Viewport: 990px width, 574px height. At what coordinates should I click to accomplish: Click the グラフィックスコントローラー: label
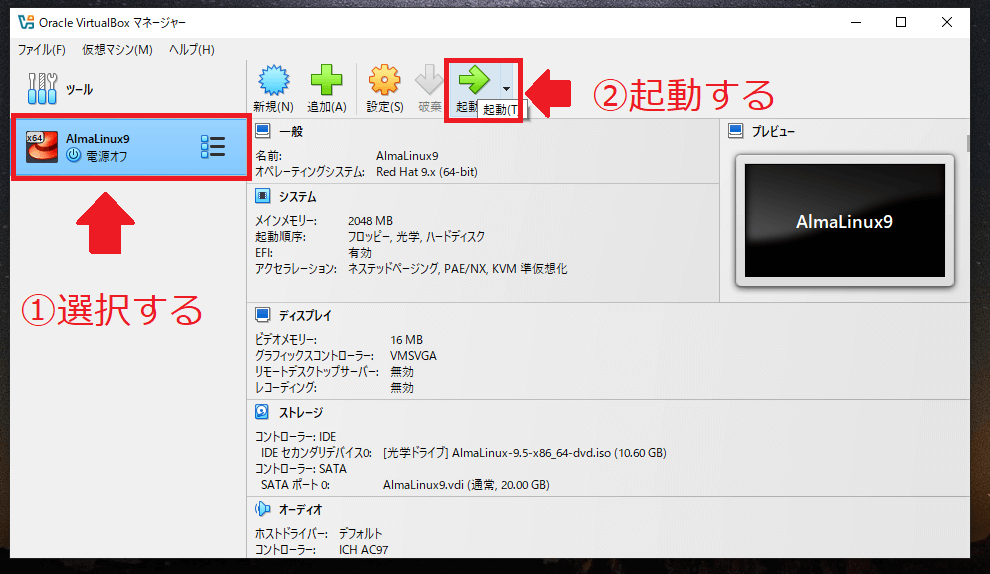(x=314, y=356)
